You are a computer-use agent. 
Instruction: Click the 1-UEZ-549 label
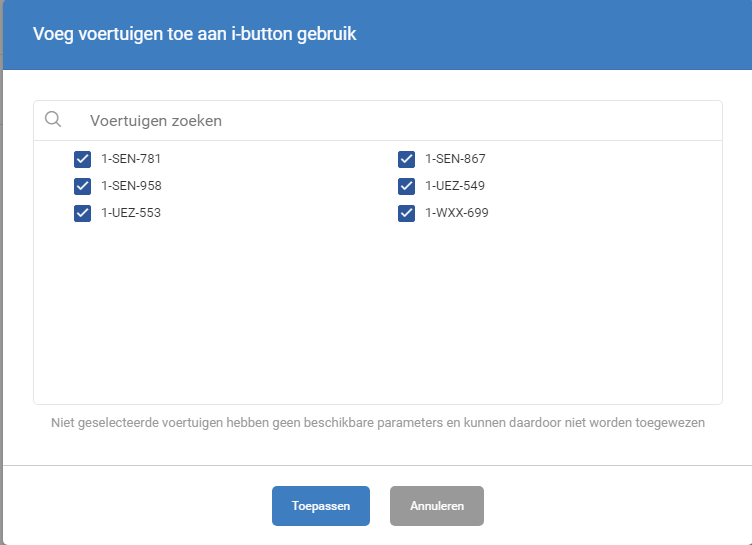pyautogui.click(x=455, y=186)
